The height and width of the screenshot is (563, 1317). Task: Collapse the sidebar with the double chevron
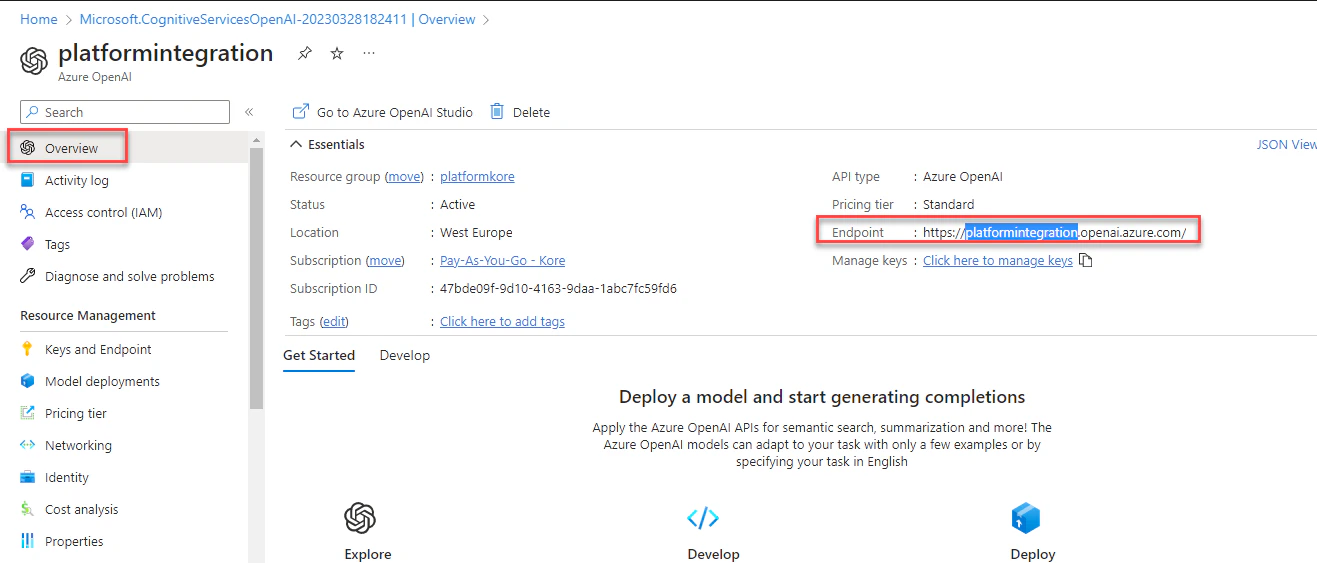point(249,112)
